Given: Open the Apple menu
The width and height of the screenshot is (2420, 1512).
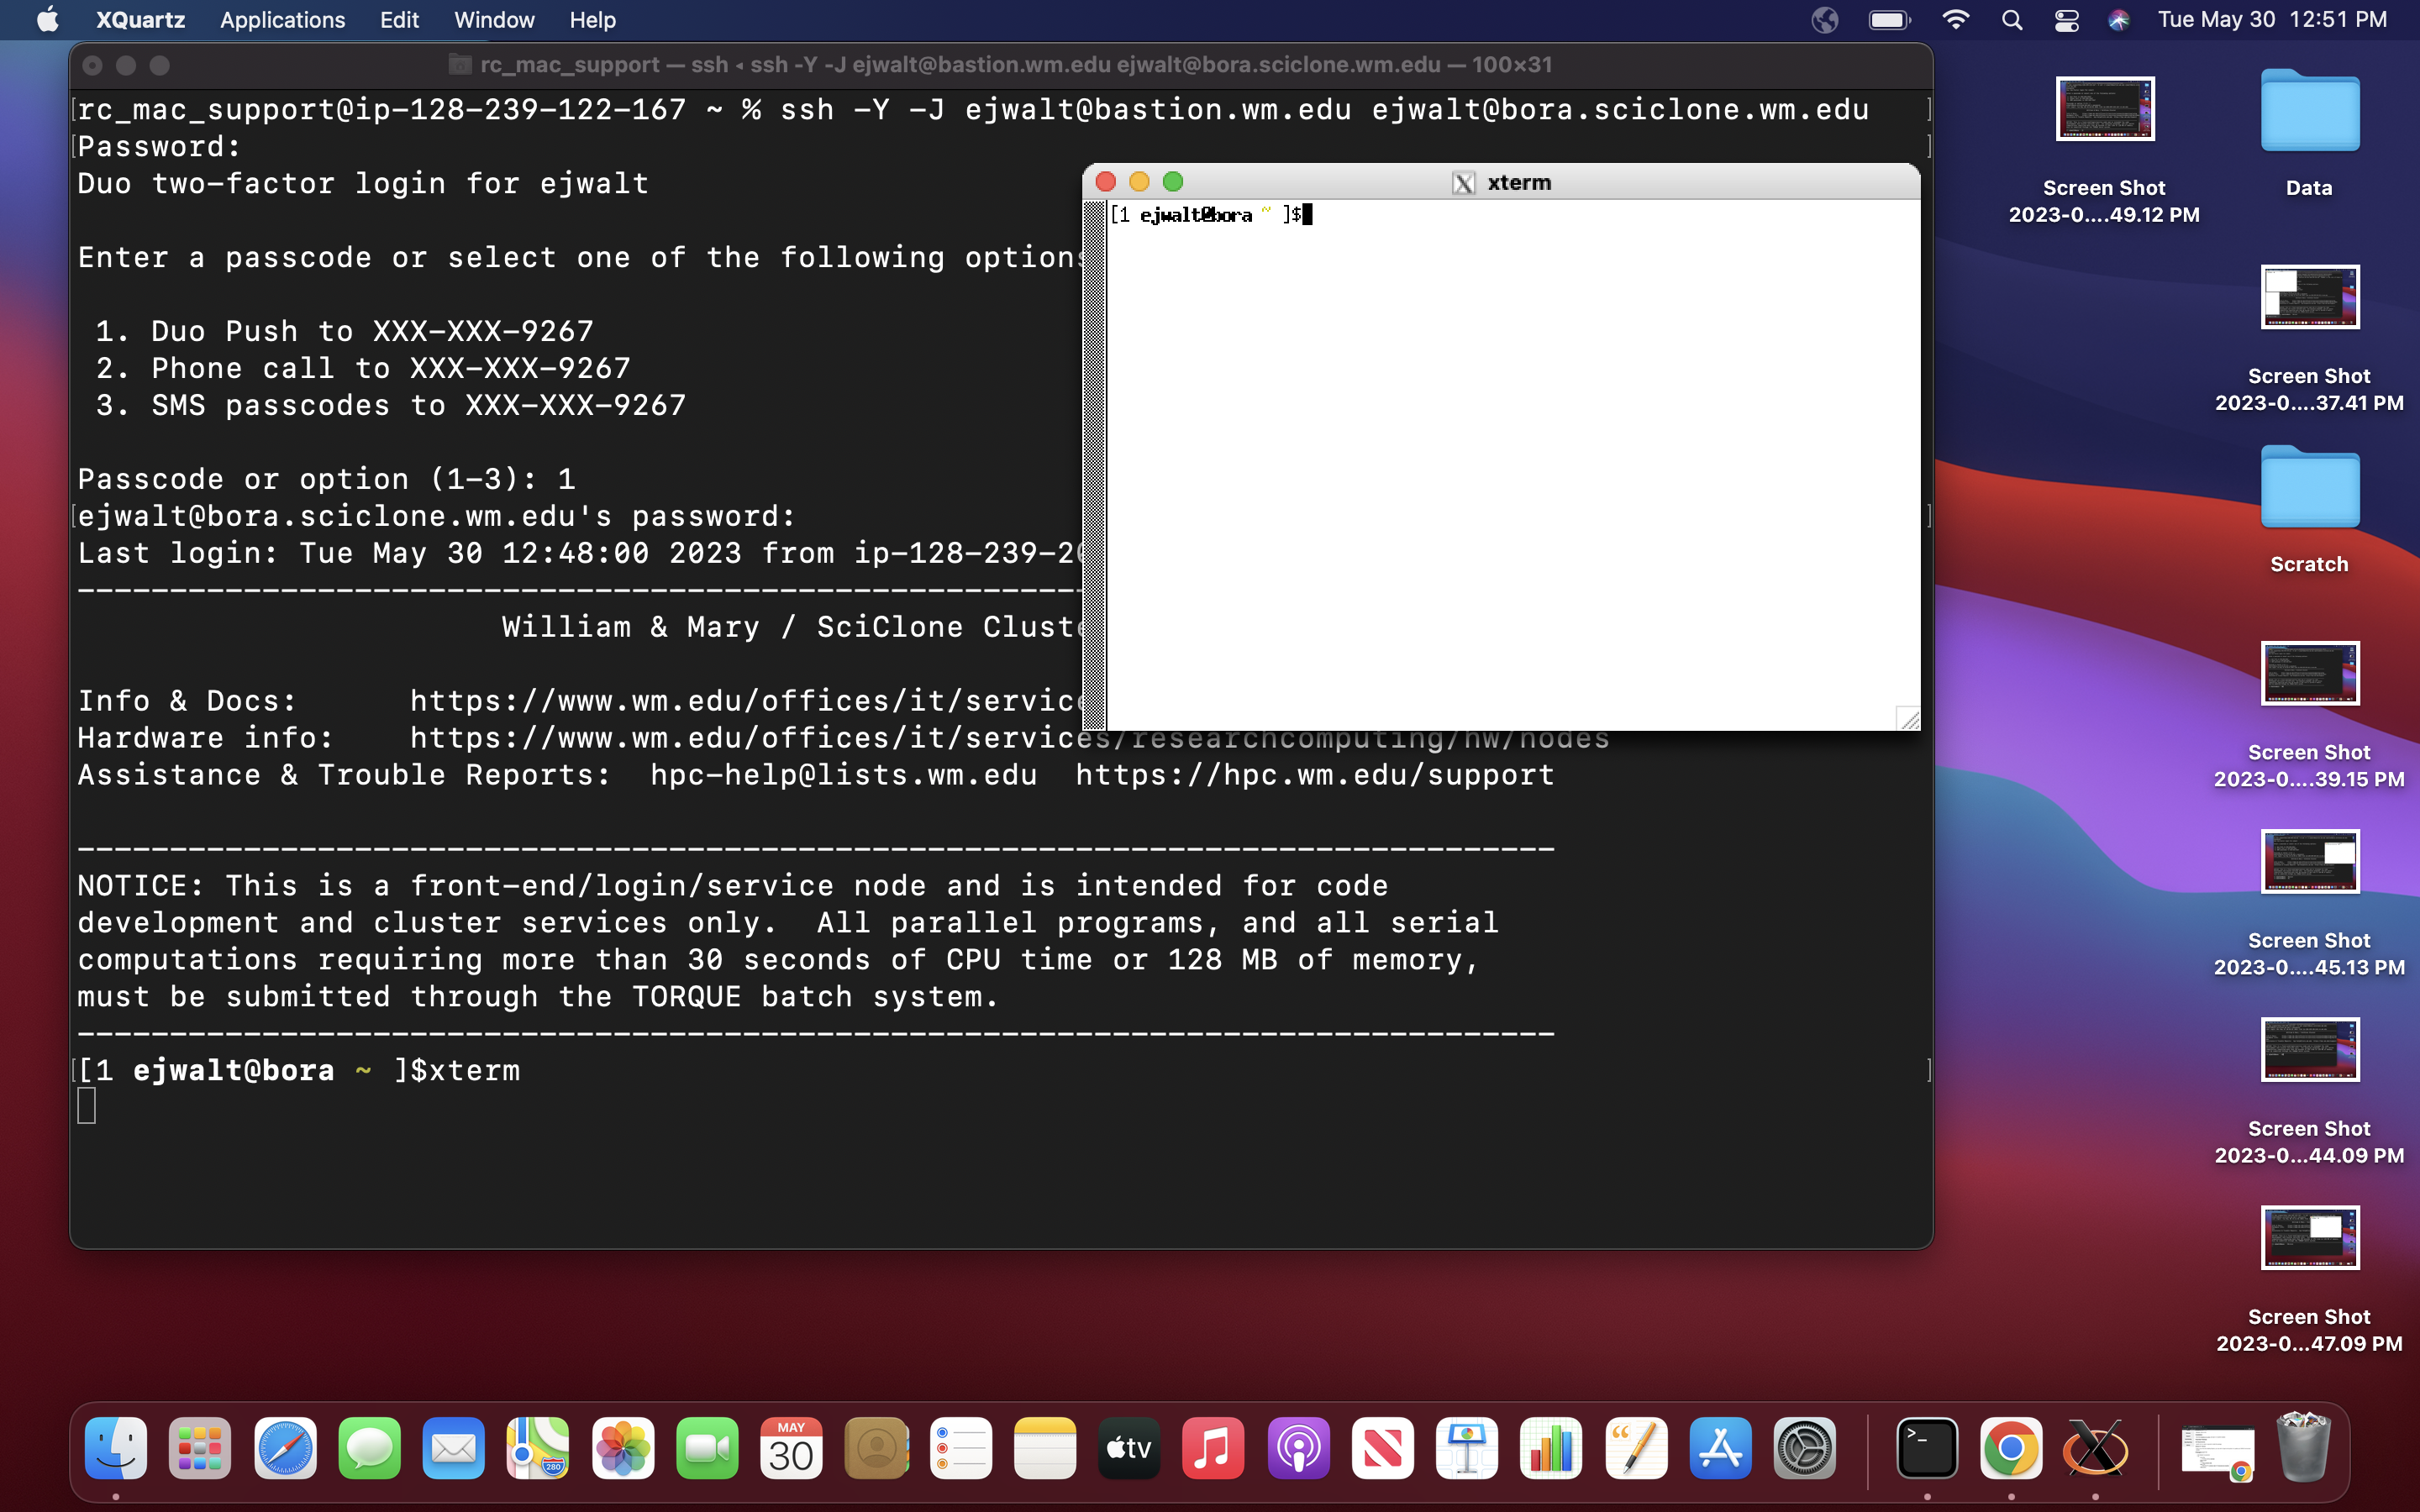Looking at the screenshot, I should click(x=47, y=20).
